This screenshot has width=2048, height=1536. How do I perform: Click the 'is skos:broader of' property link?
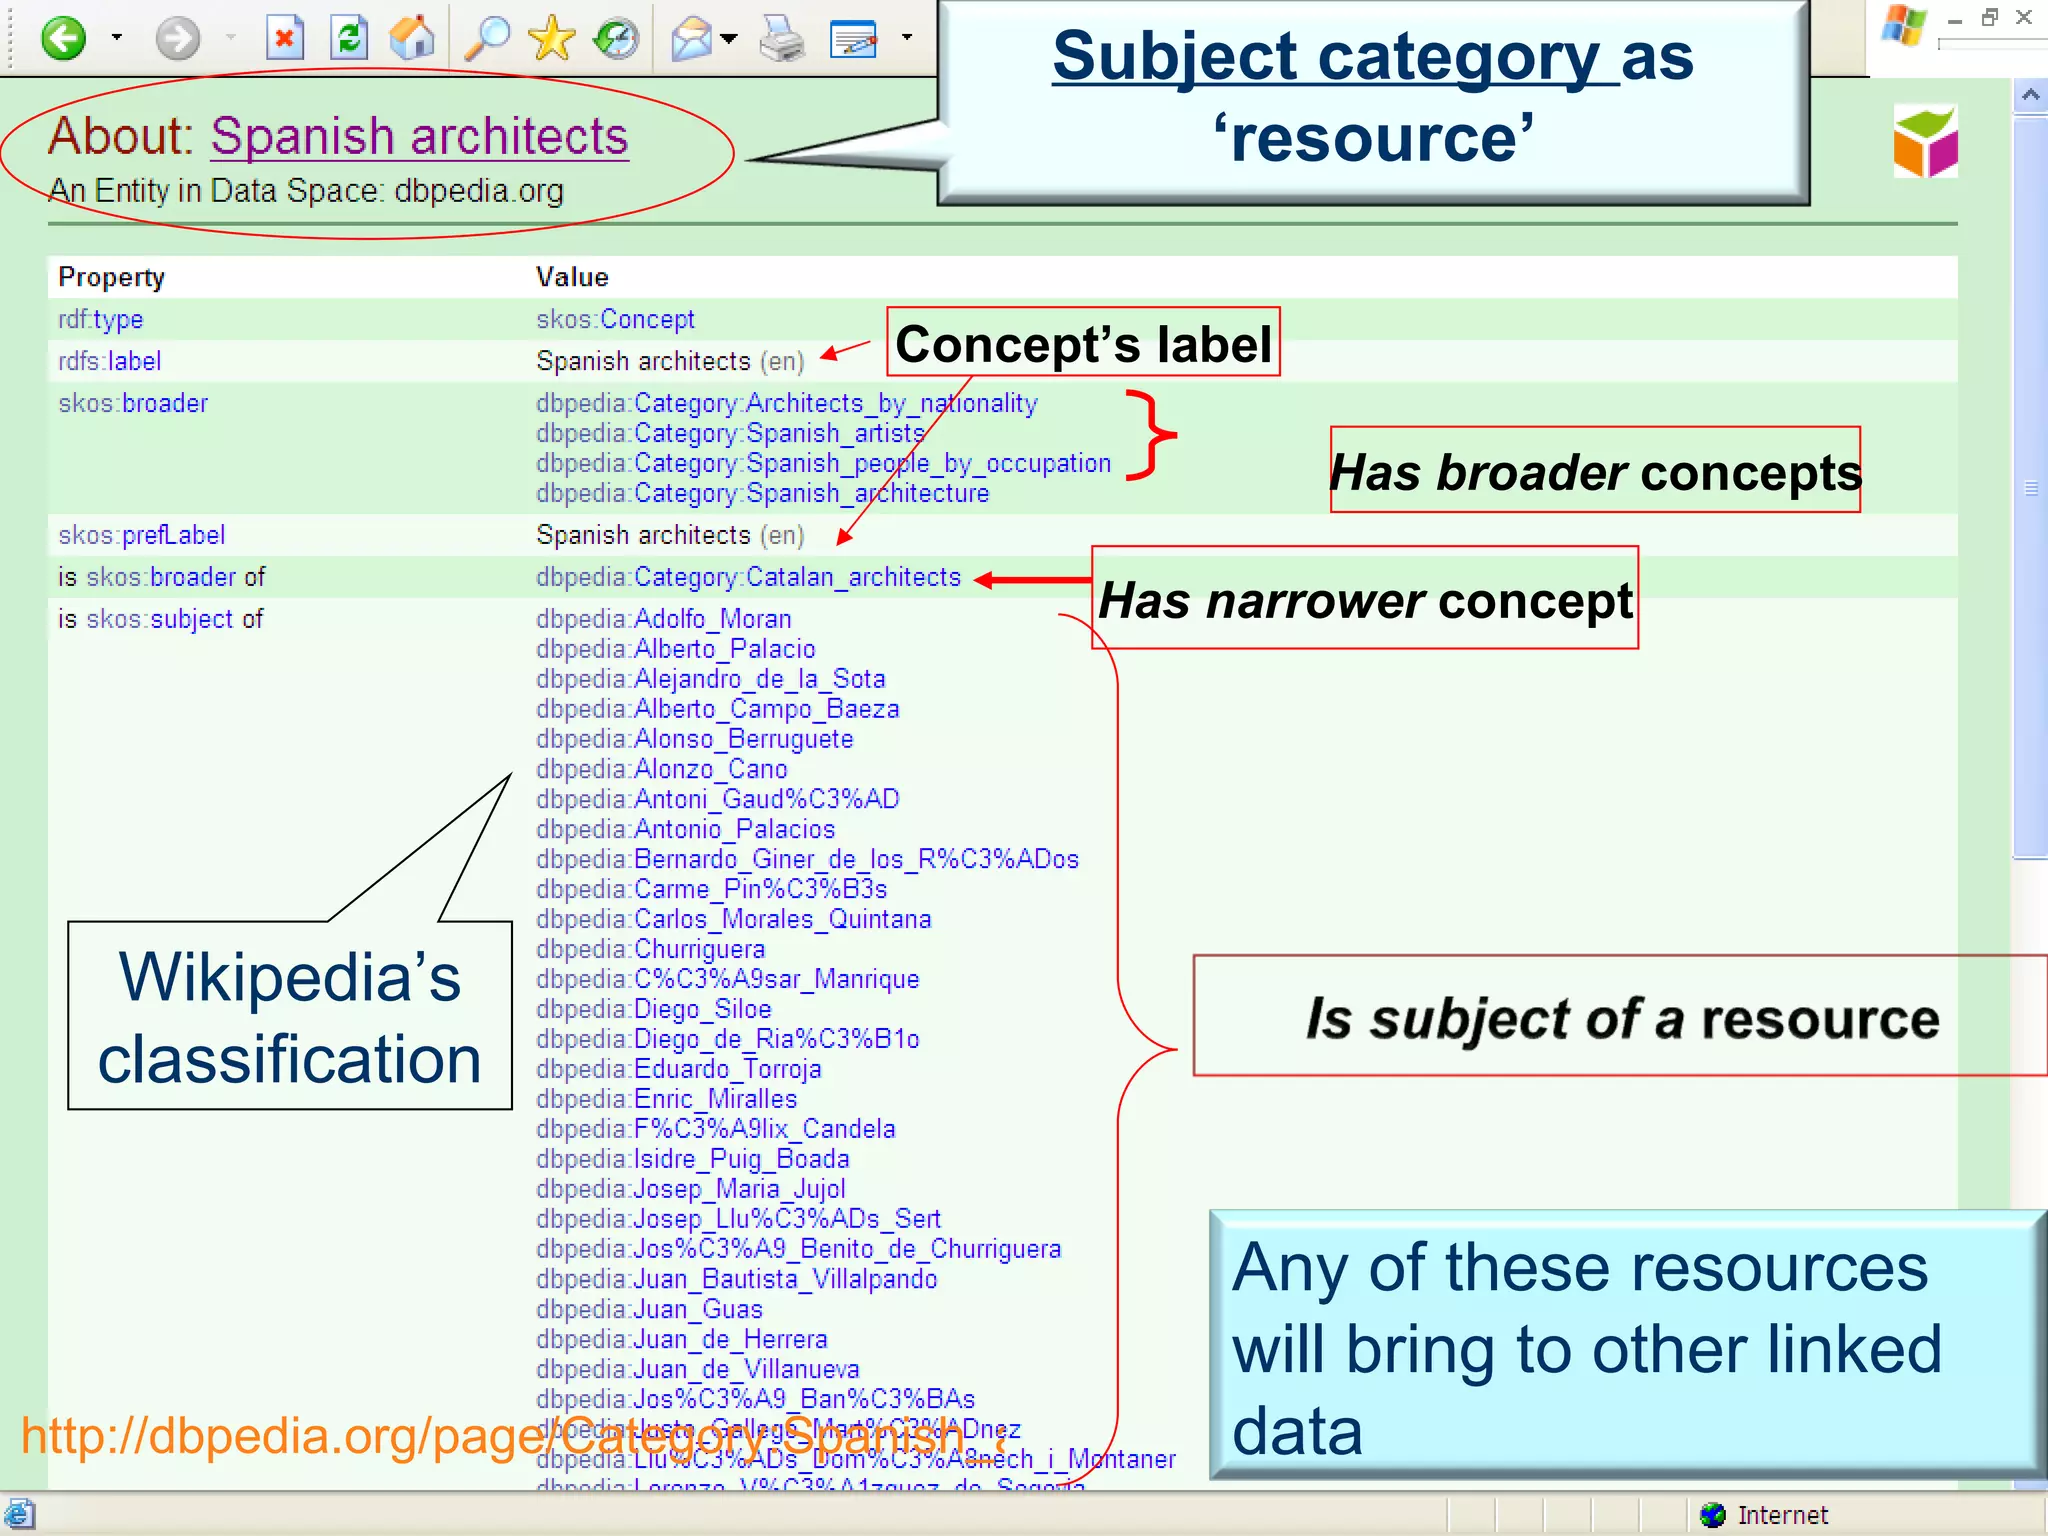pos(161,577)
